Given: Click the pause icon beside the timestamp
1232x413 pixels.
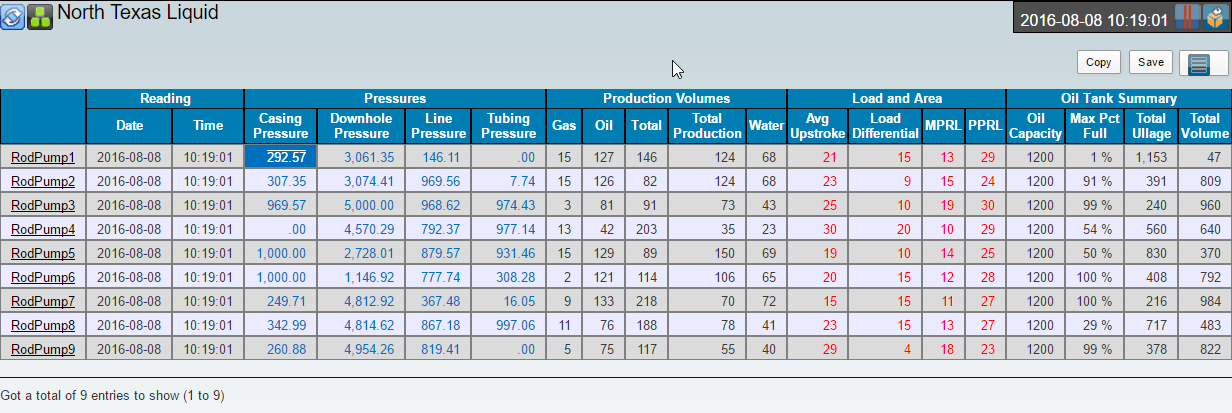Looking at the screenshot, I should tap(1185, 18).
